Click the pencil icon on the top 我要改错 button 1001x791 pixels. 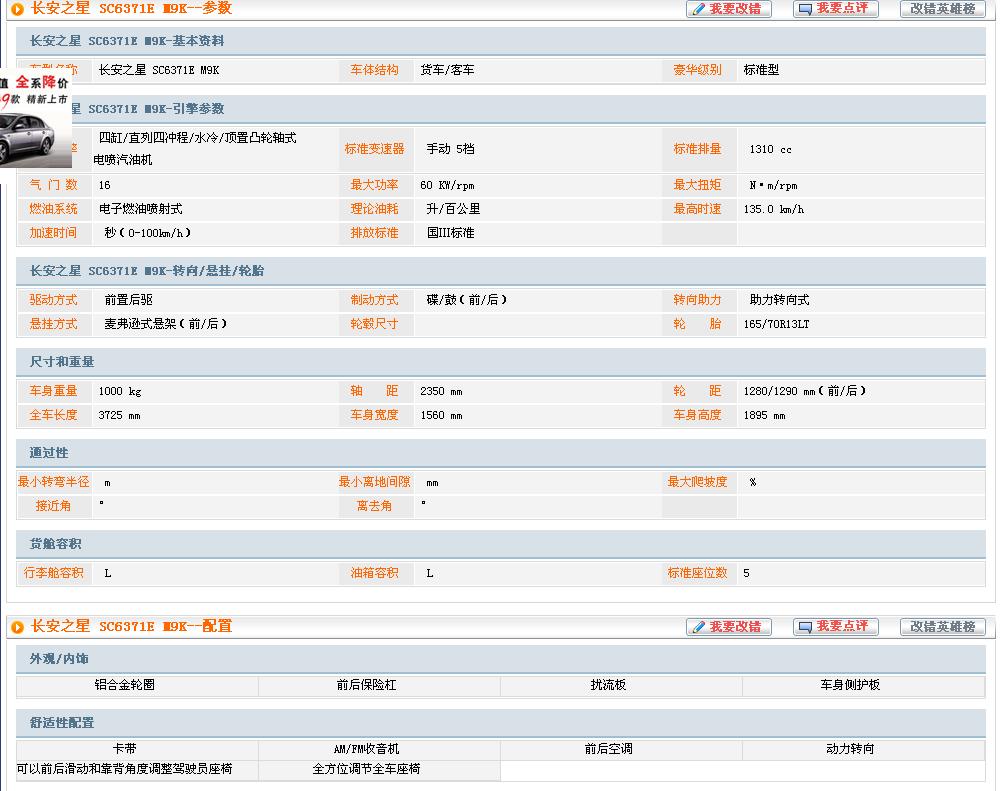698,9
